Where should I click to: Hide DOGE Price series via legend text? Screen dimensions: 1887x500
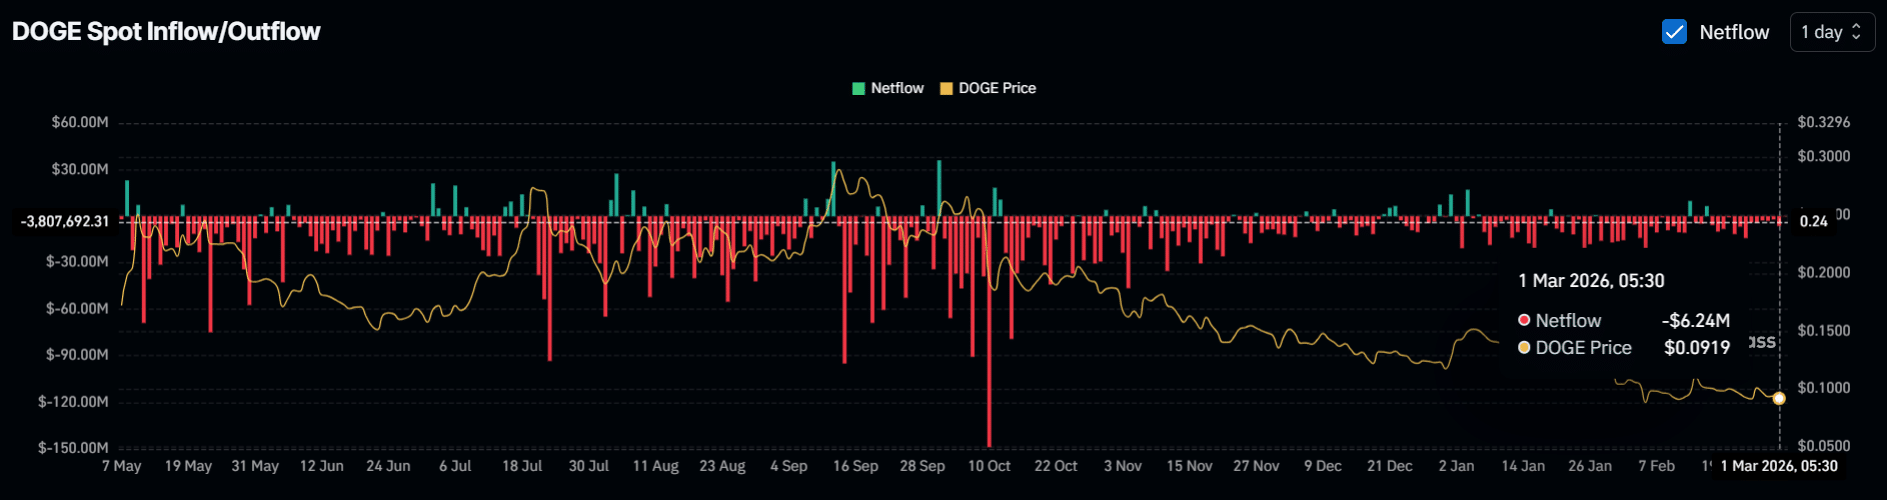[x=997, y=88]
